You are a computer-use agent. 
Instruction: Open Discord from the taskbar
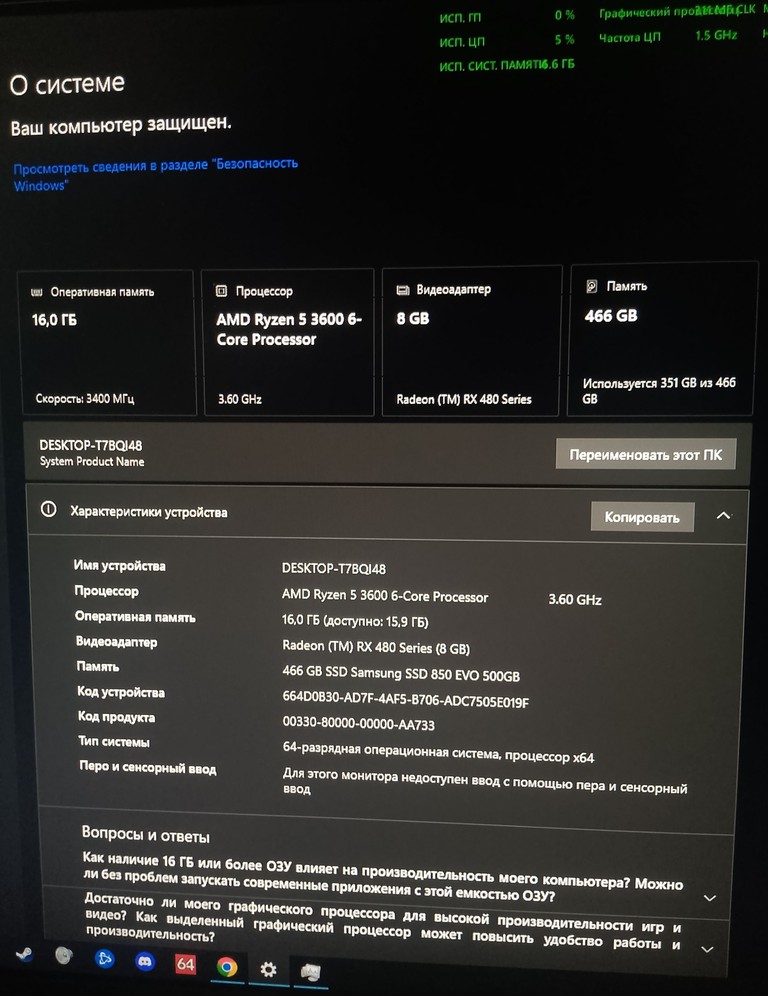(145, 961)
